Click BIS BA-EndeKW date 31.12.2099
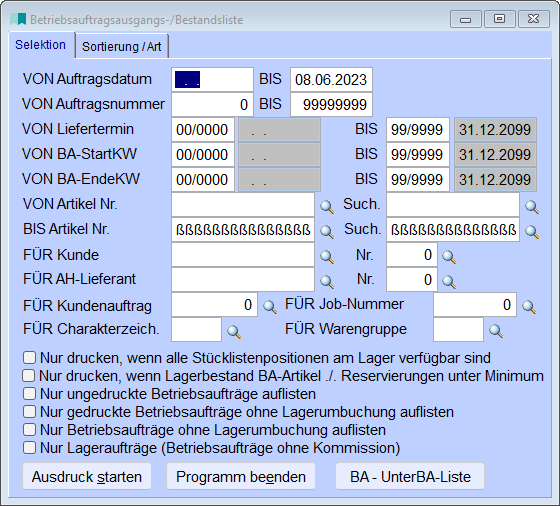The image size is (560, 506). [x=495, y=179]
